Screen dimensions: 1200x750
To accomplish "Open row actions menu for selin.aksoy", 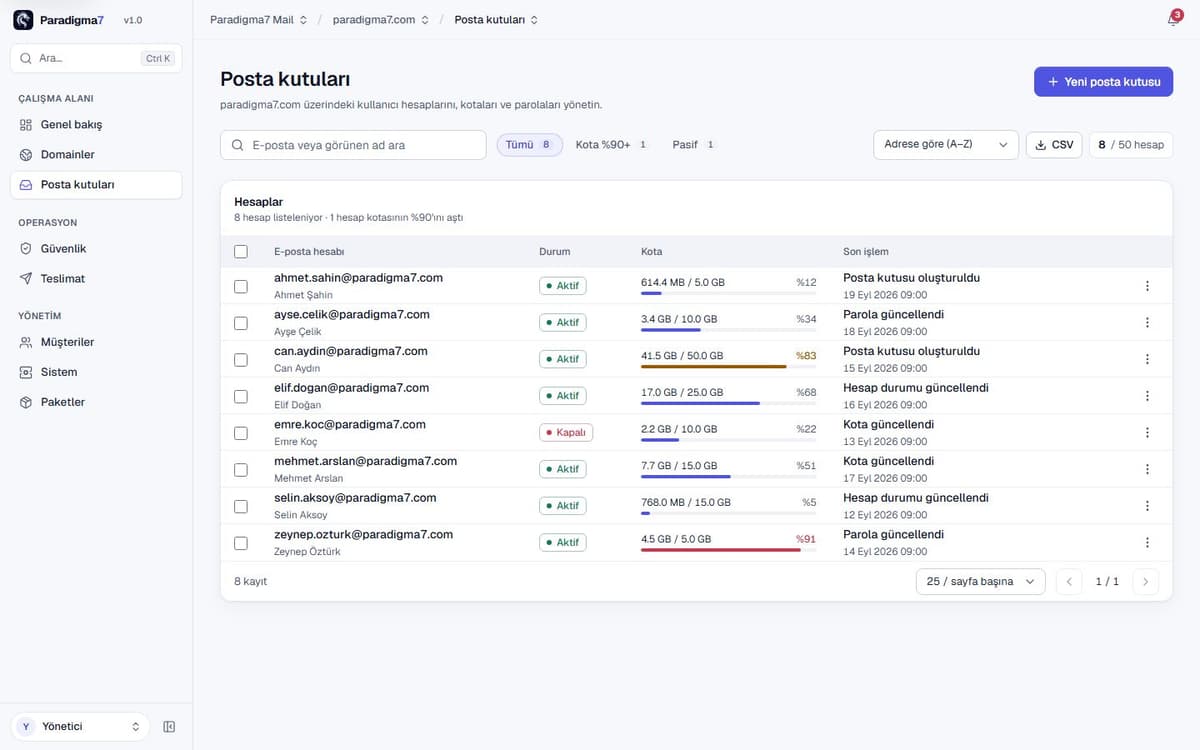I will tap(1147, 506).
